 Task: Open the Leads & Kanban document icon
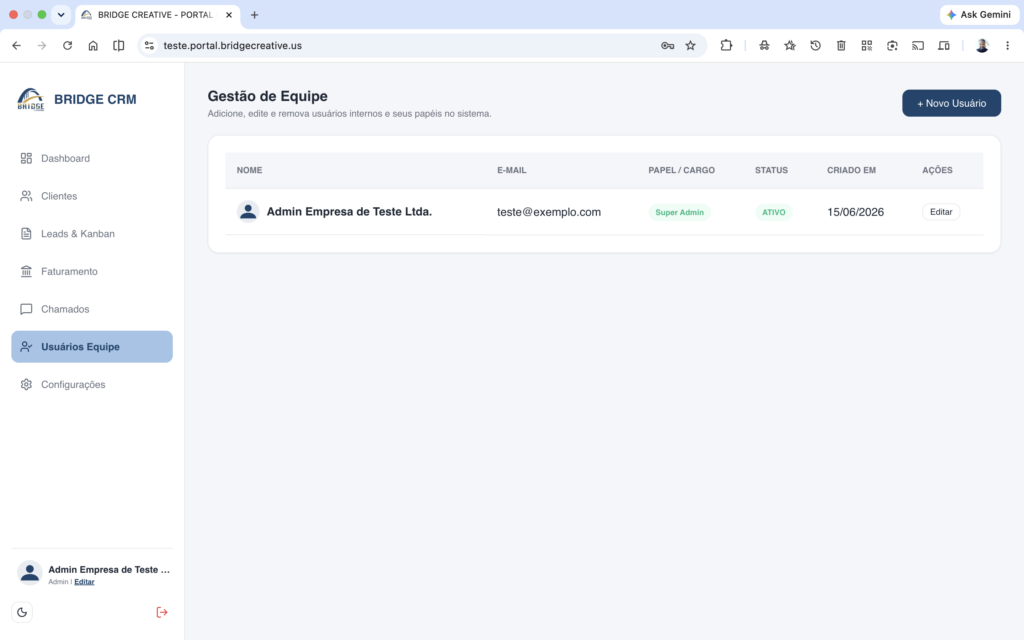[x=26, y=234]
